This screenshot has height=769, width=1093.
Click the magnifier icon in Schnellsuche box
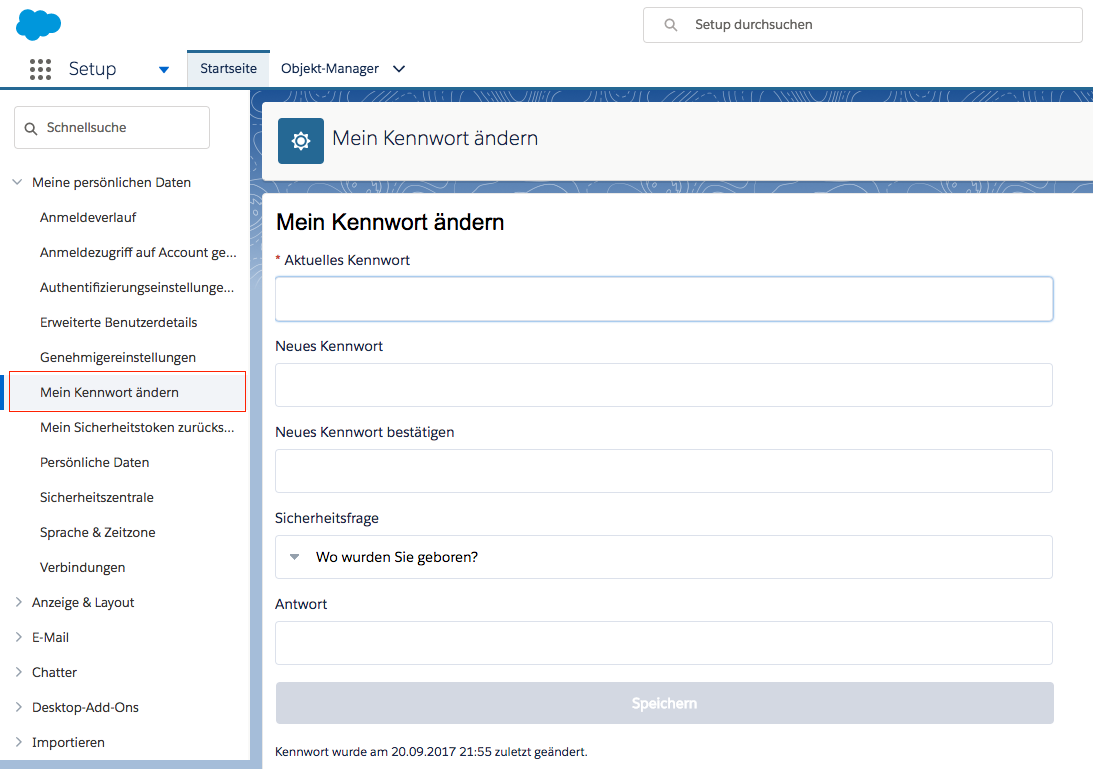(31, 128)
